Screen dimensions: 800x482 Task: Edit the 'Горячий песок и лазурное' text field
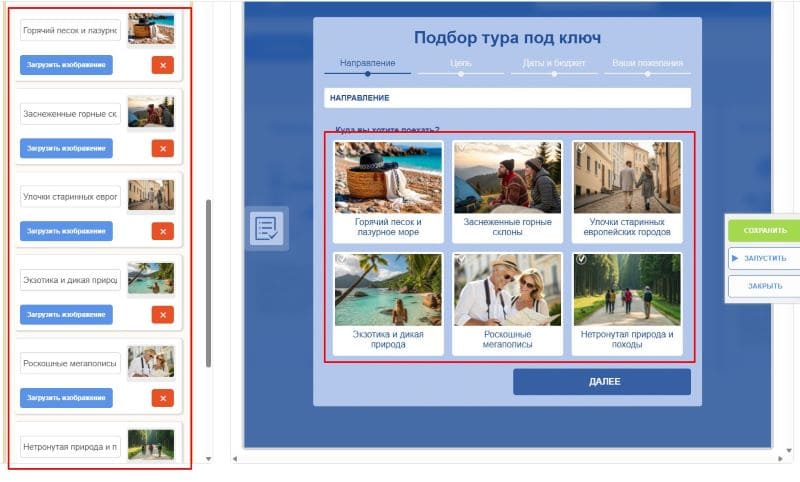70,30
